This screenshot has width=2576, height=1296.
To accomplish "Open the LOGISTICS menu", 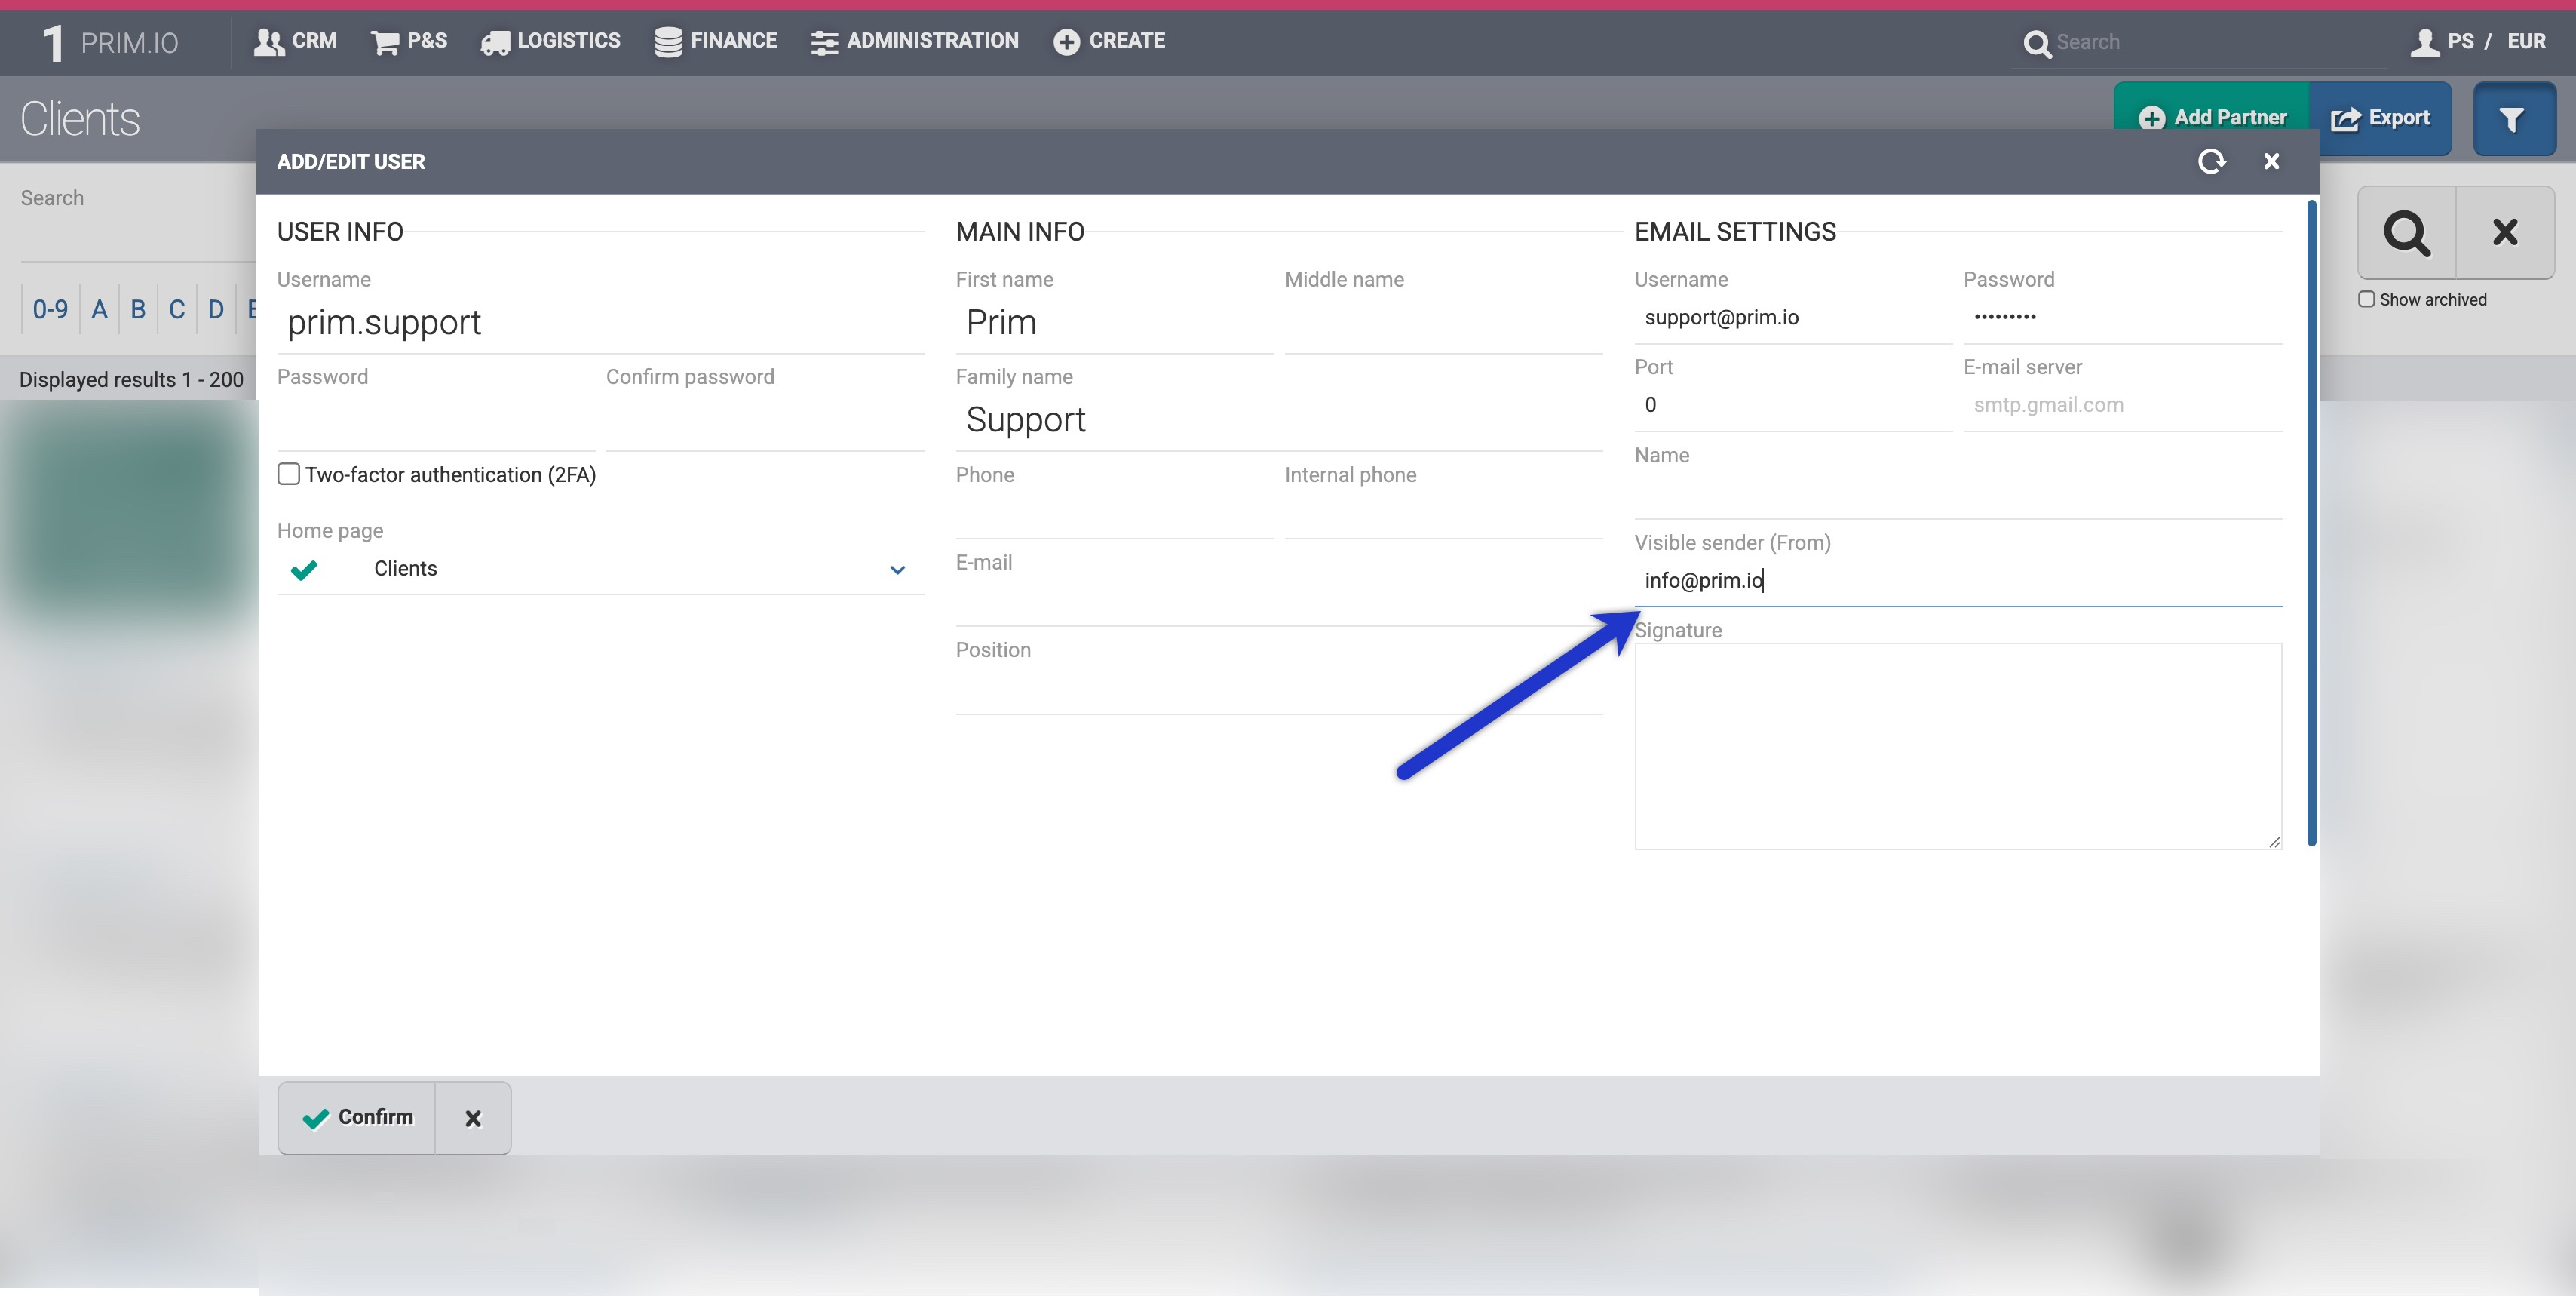I will point(551,41).
